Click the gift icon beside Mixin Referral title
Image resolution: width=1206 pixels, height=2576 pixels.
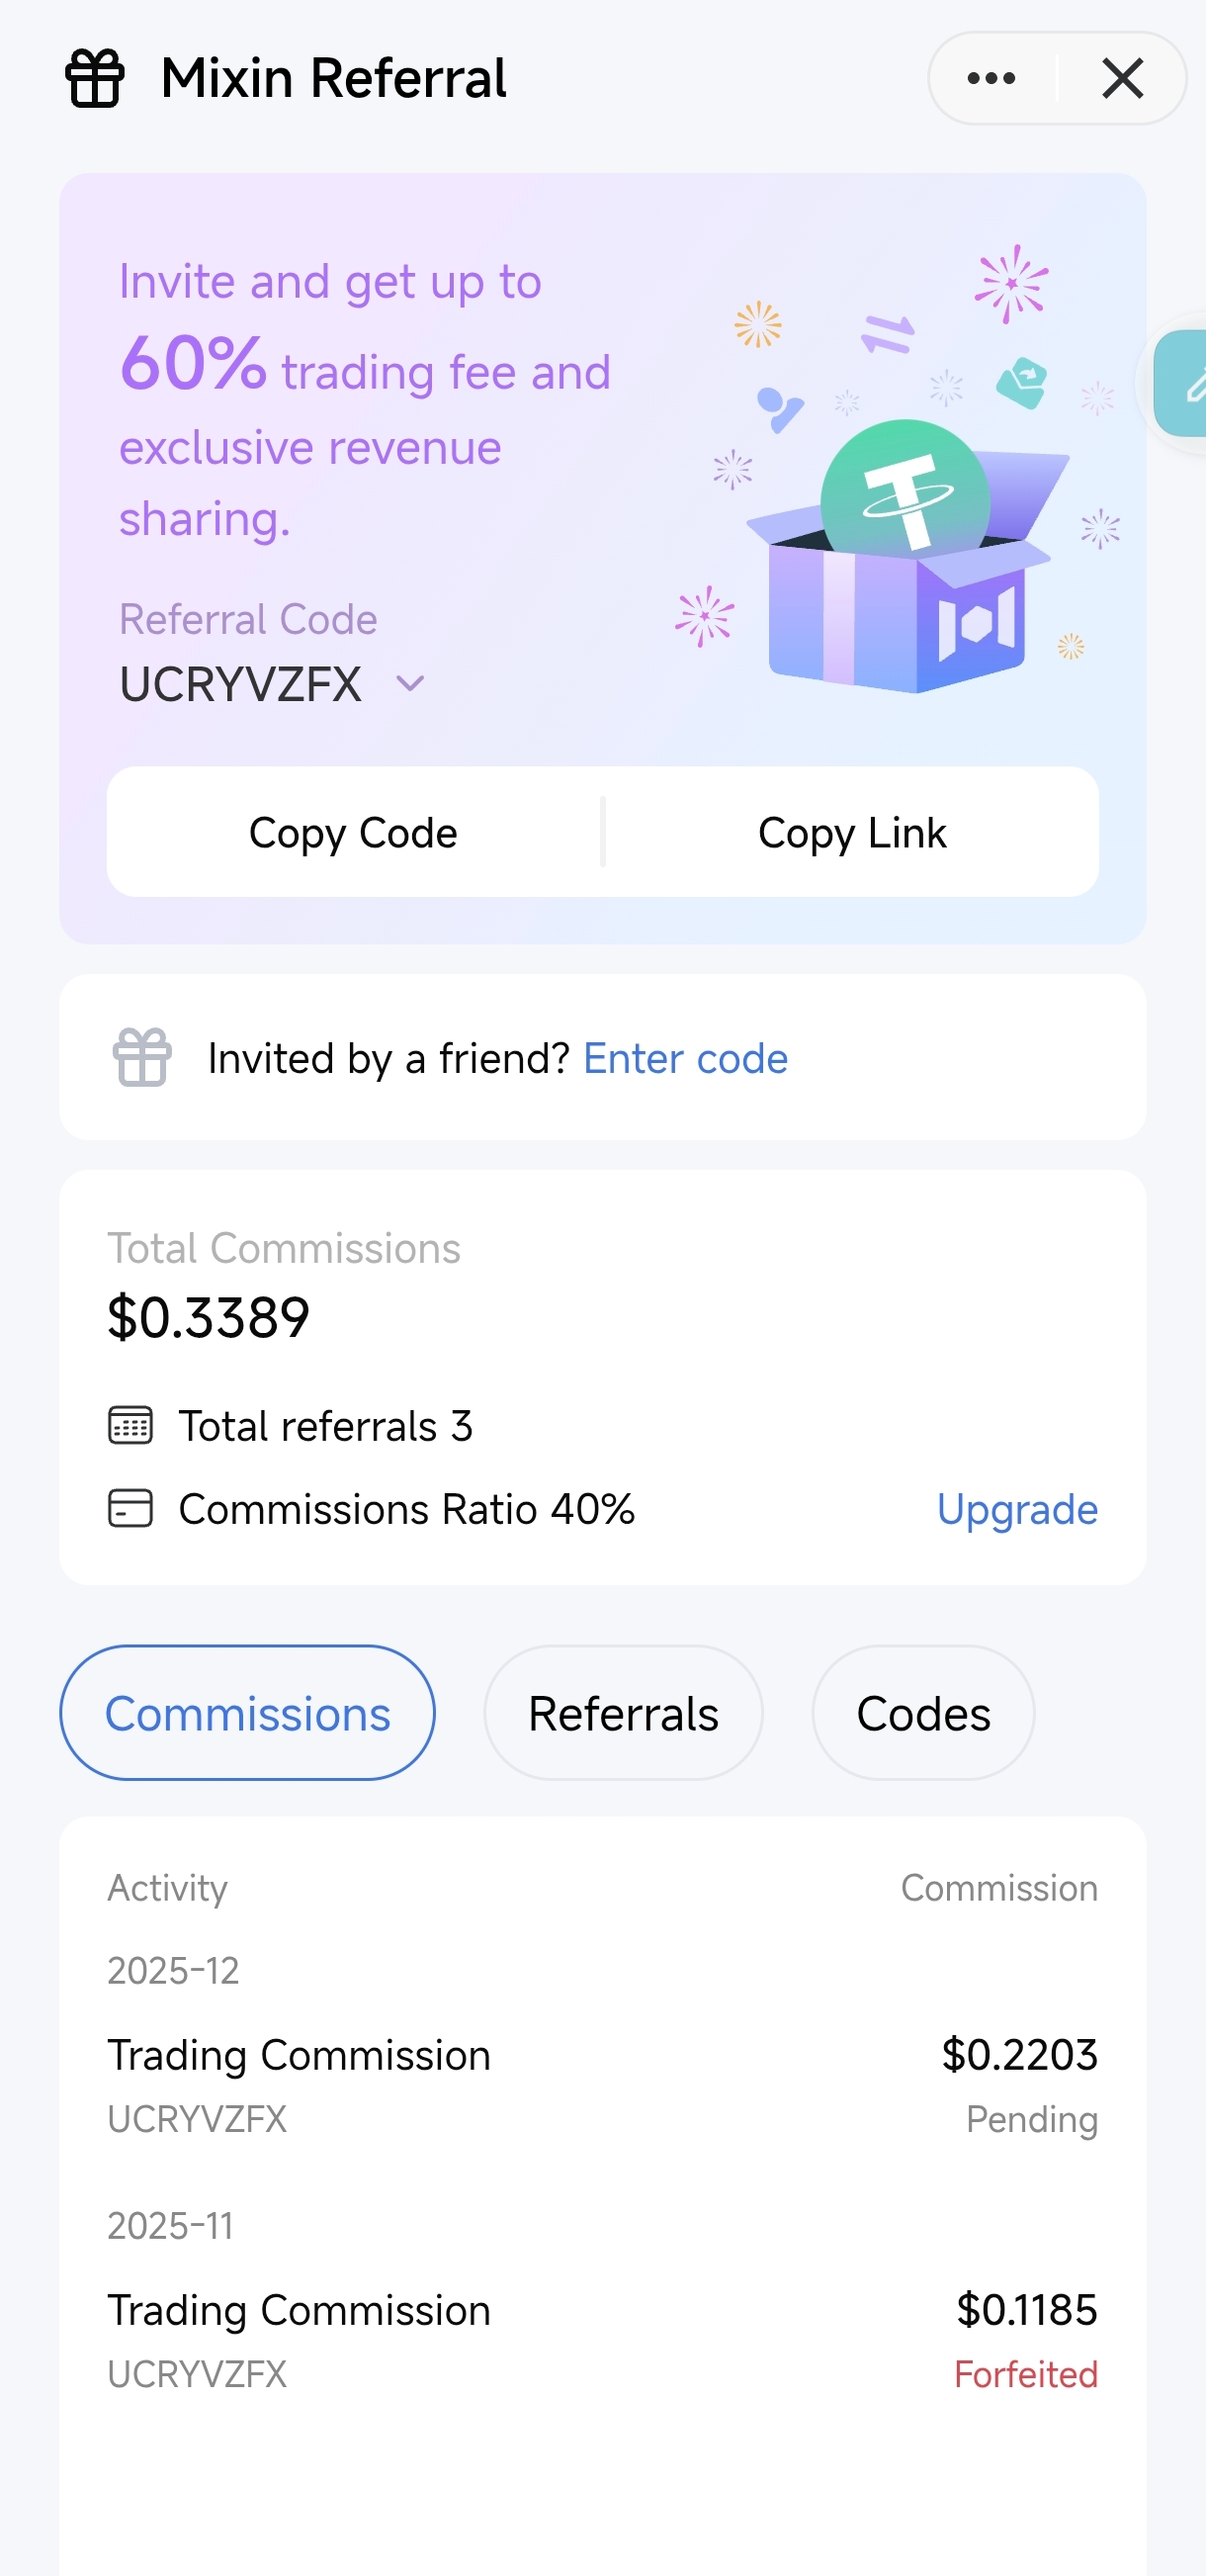[x=95, y=78]
